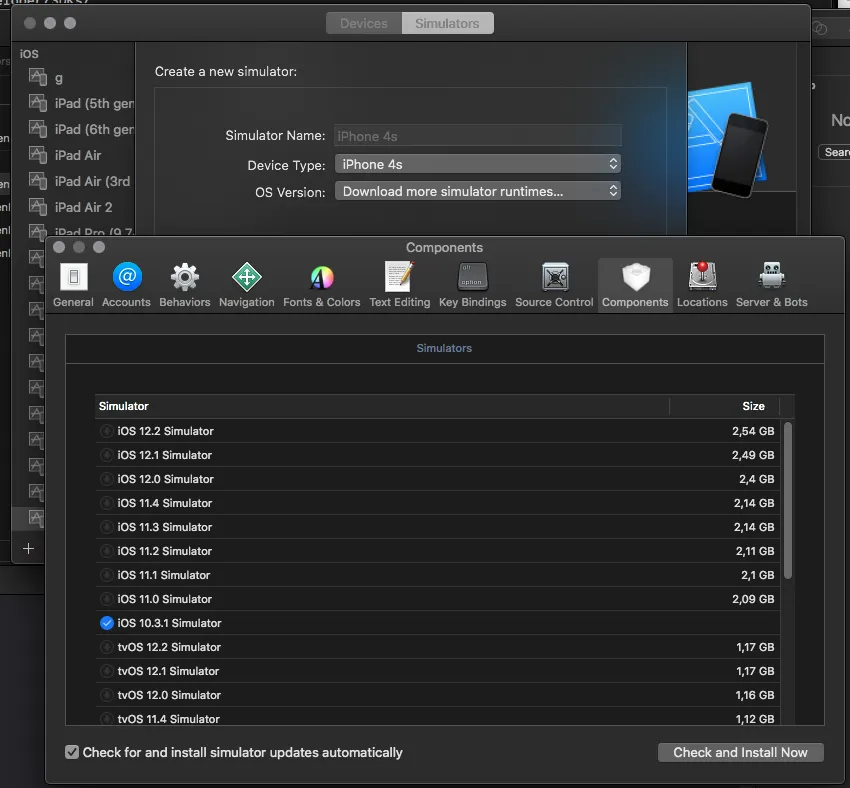Image resolution: width=850 pixels, height=788 pixels.
Task: Click the 2,09 GB size value
Action: pyautogui.click(x=753, y=599)
